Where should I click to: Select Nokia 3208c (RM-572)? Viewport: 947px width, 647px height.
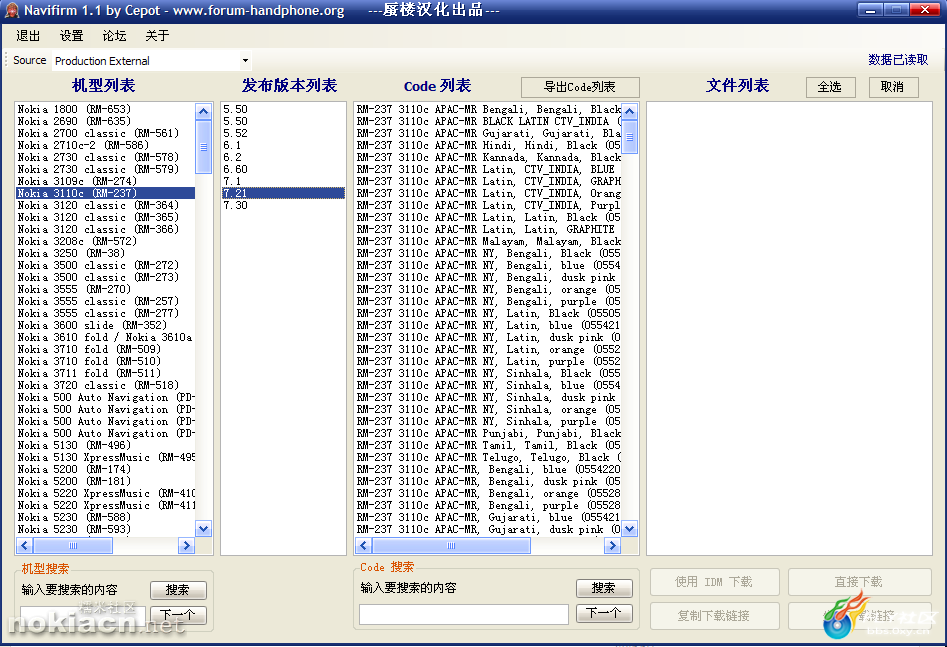click(105, 242)
